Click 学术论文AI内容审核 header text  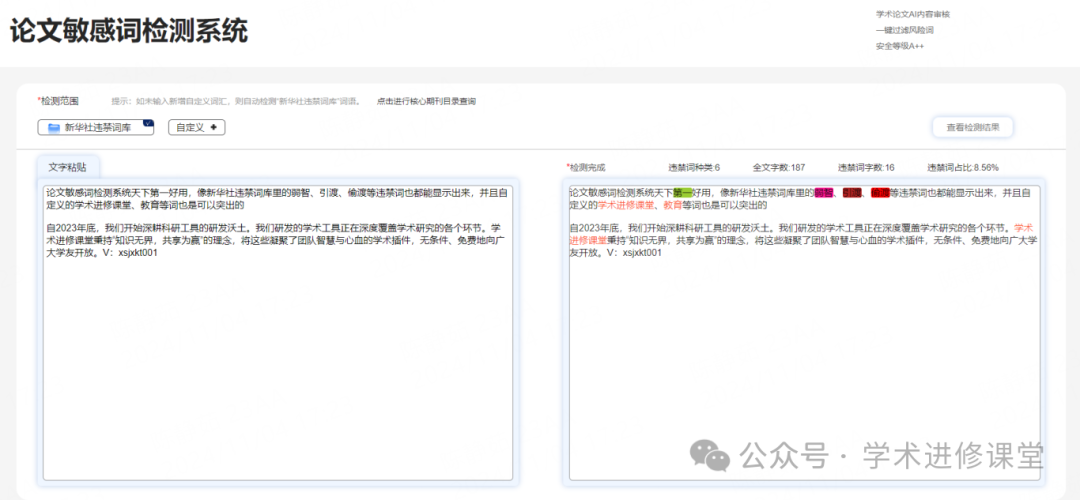913,14
